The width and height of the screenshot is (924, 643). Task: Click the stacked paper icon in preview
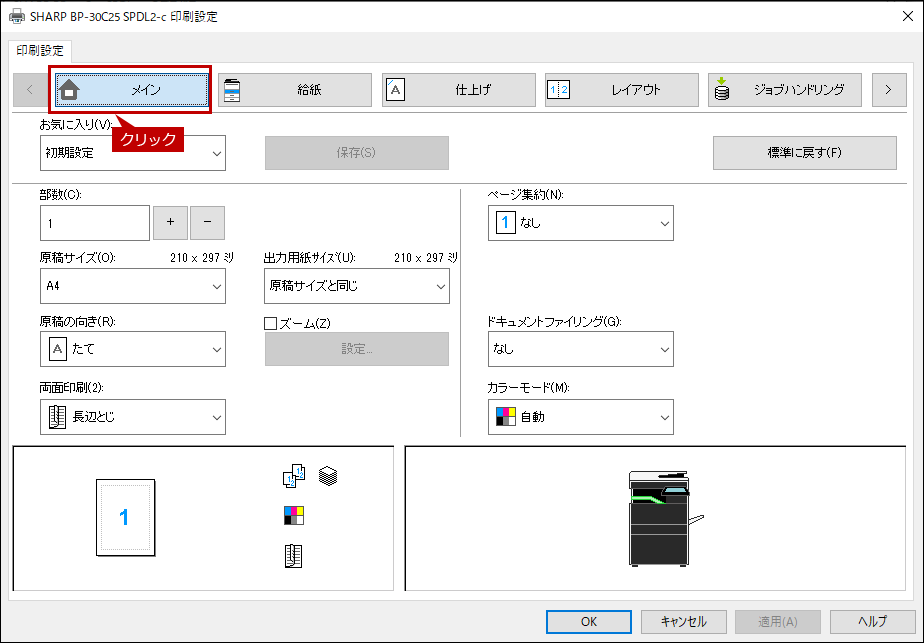pyautogui.click(x=328, y=476)
